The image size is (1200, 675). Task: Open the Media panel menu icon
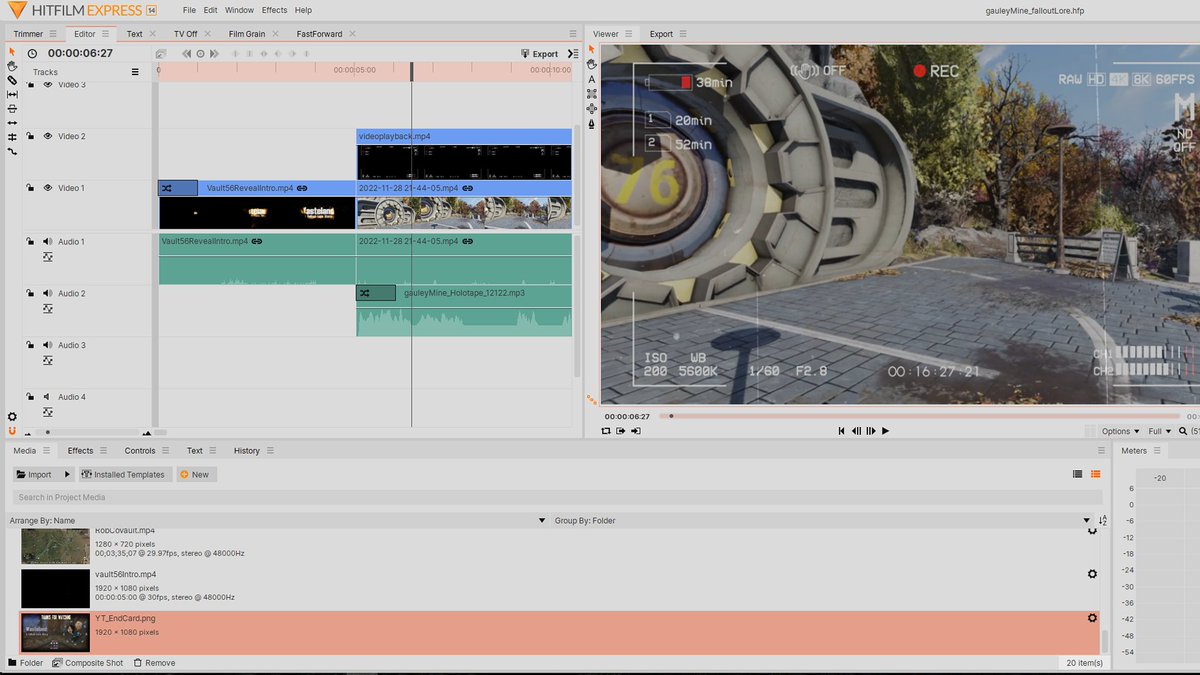pos(45,450)
